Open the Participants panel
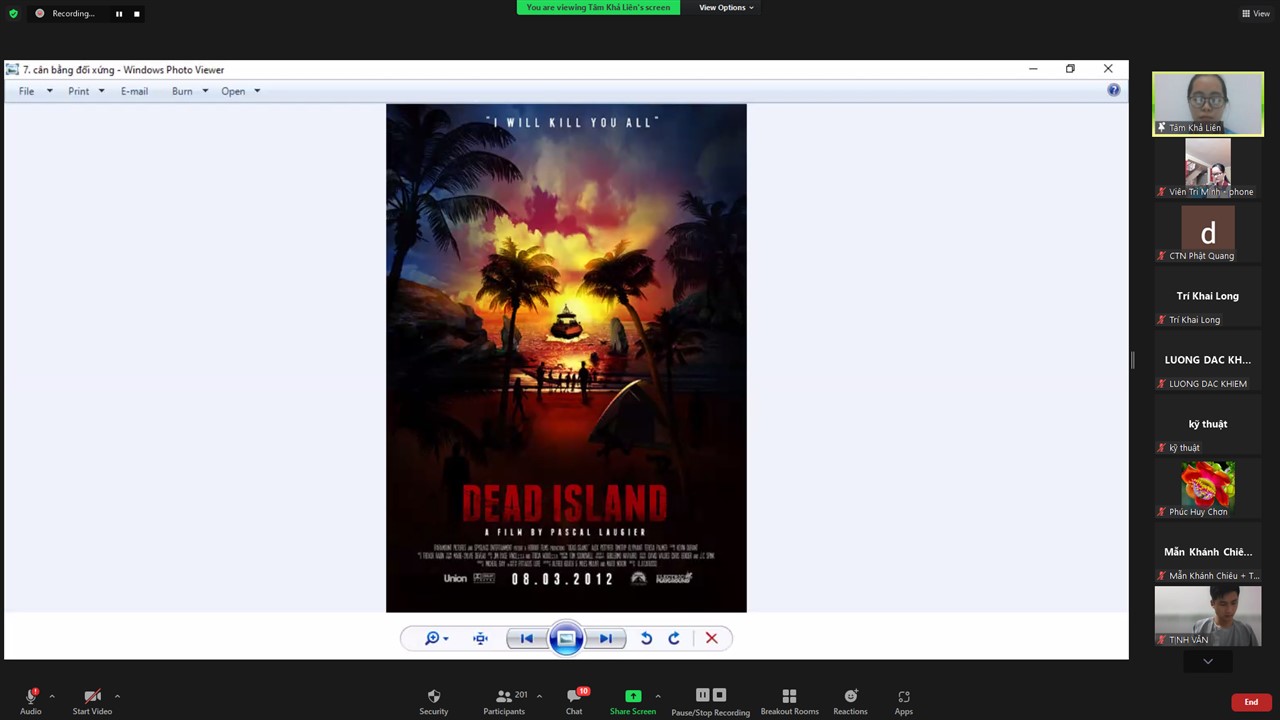Image resolution: width=1280 pixels, height=720 pixels. click(504, 701)
